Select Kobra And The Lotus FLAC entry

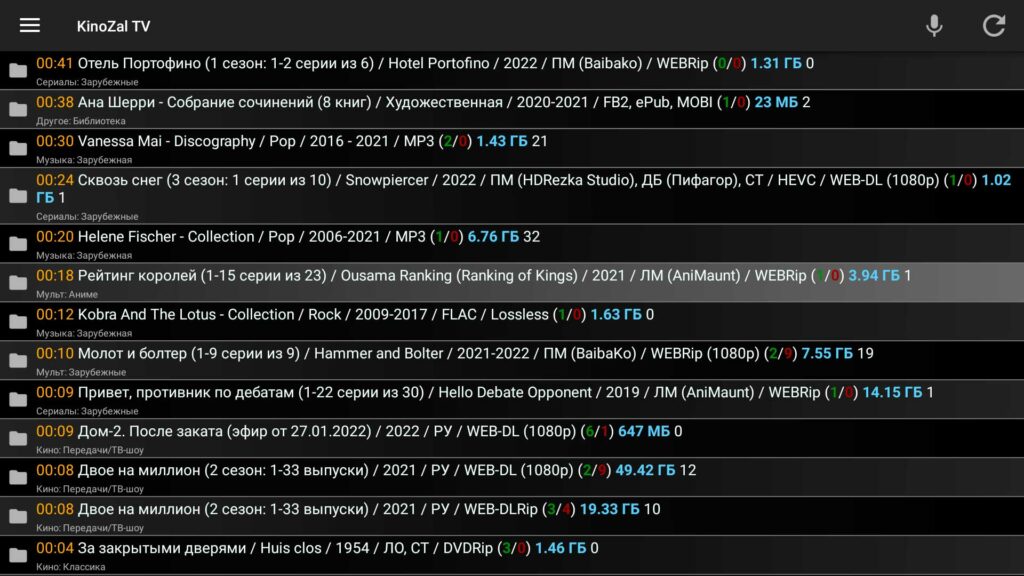(512, 321)
